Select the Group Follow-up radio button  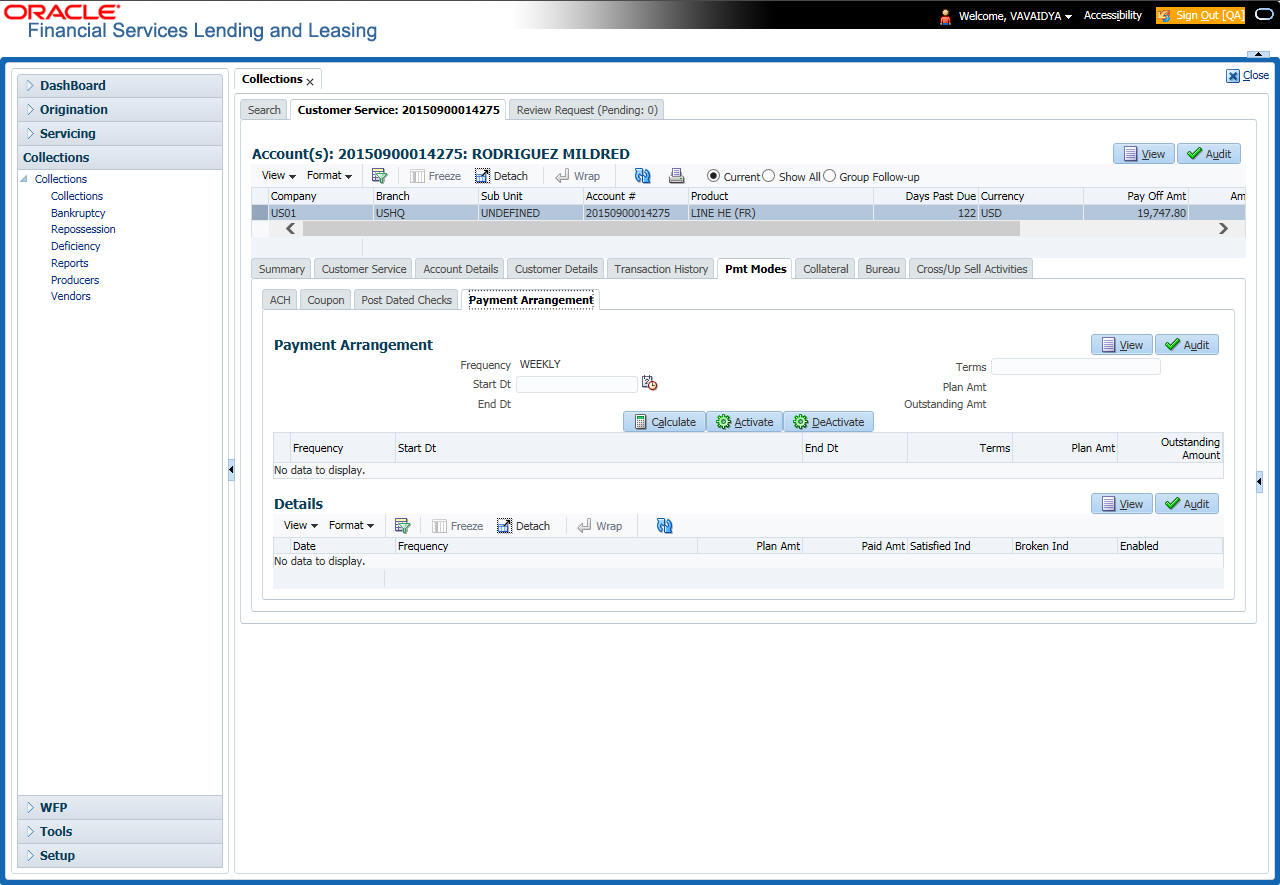point(829,176)
